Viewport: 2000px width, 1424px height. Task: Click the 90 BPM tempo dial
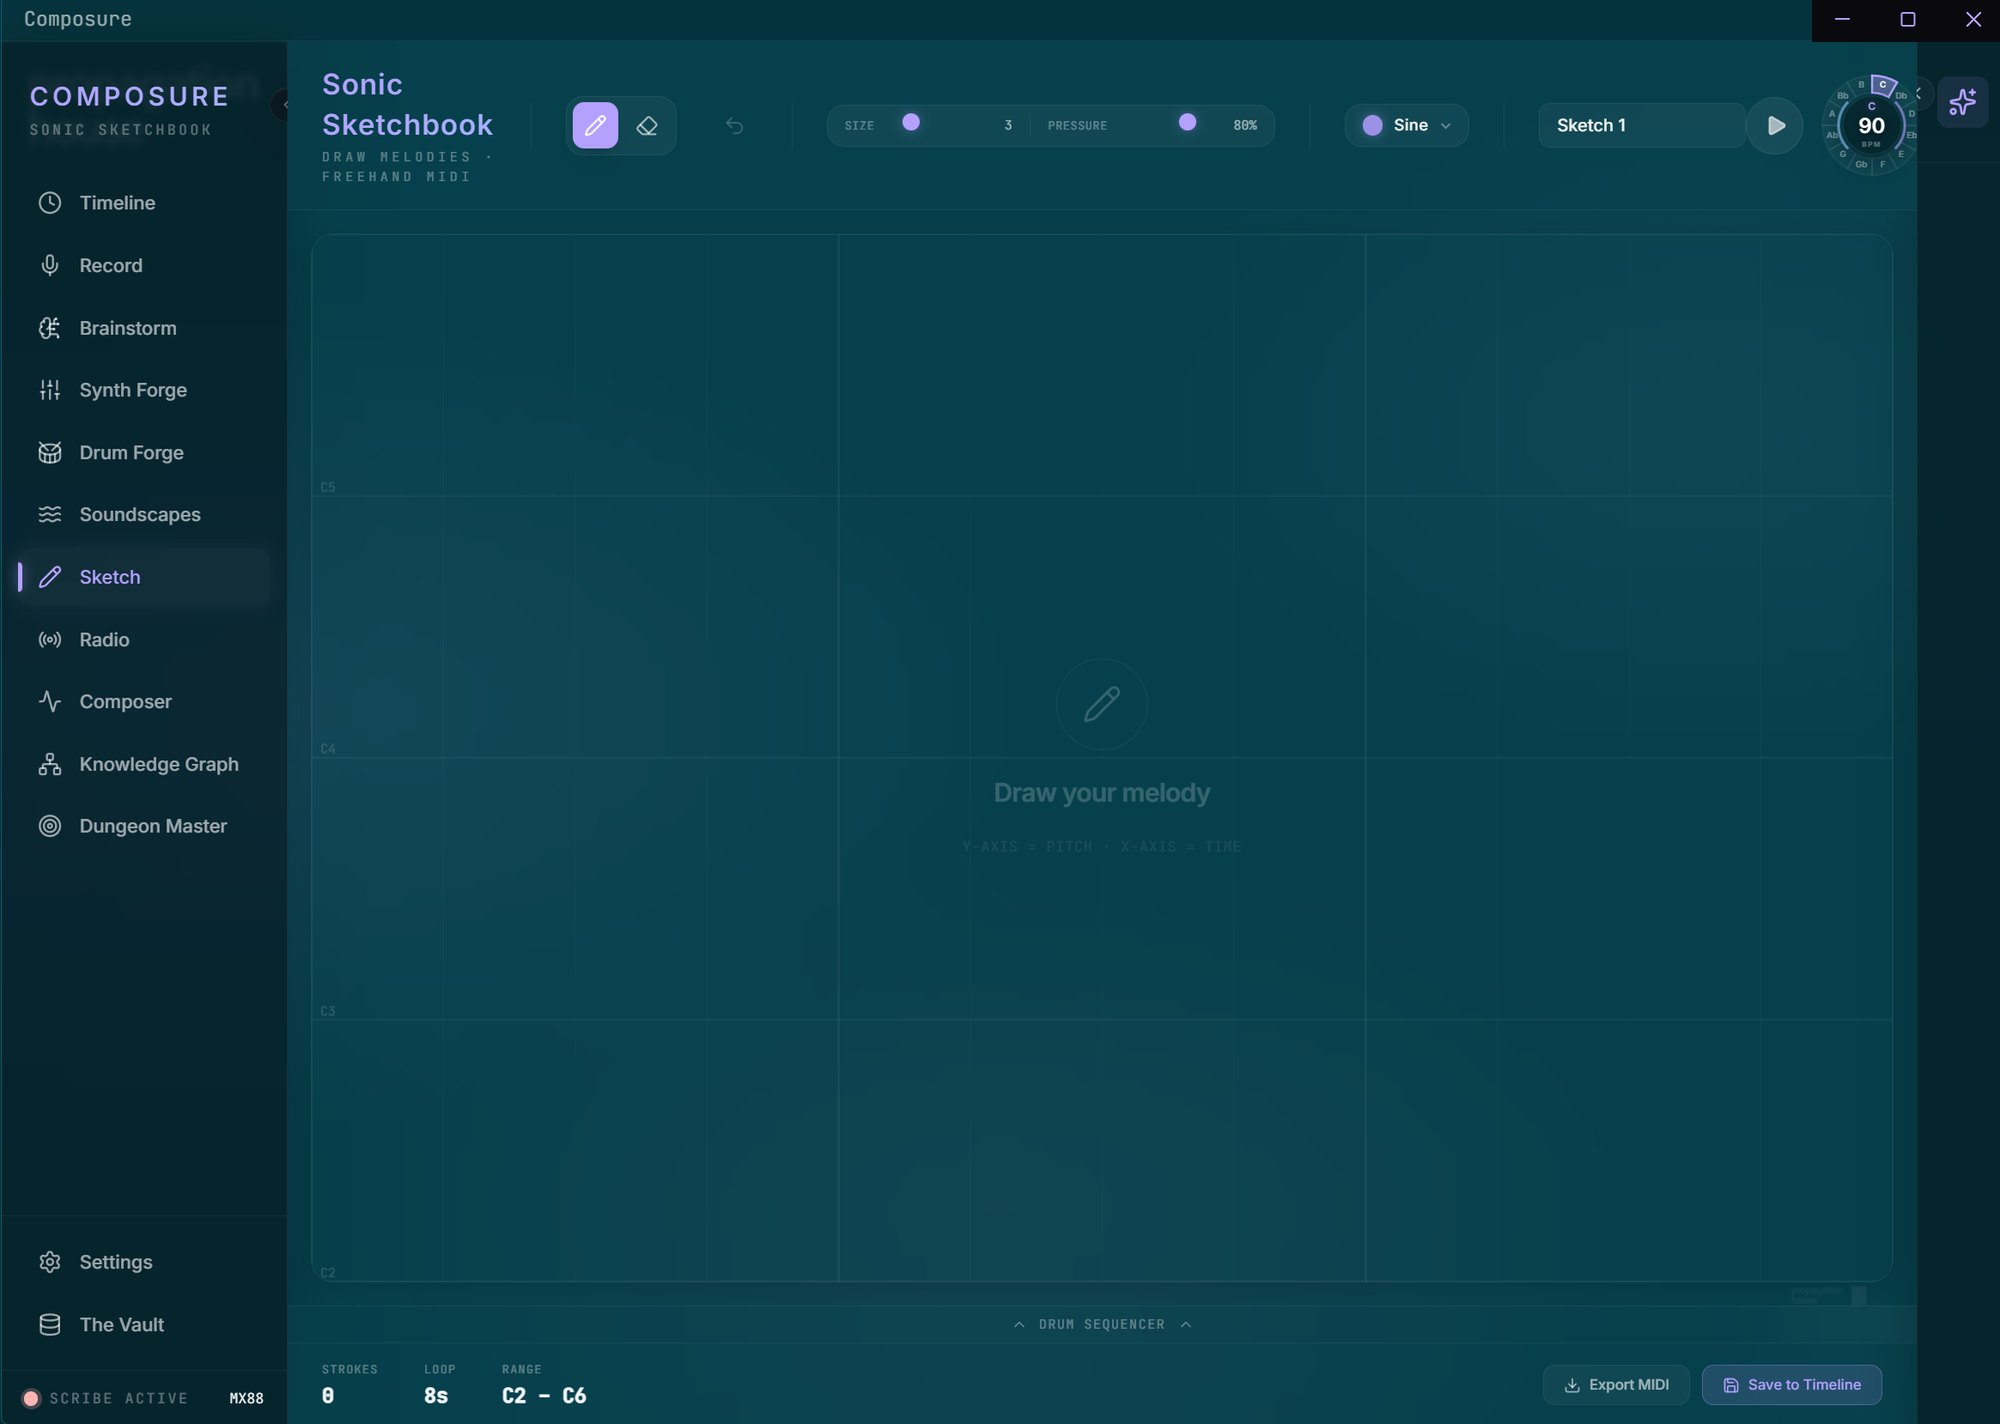point(1871,127)
